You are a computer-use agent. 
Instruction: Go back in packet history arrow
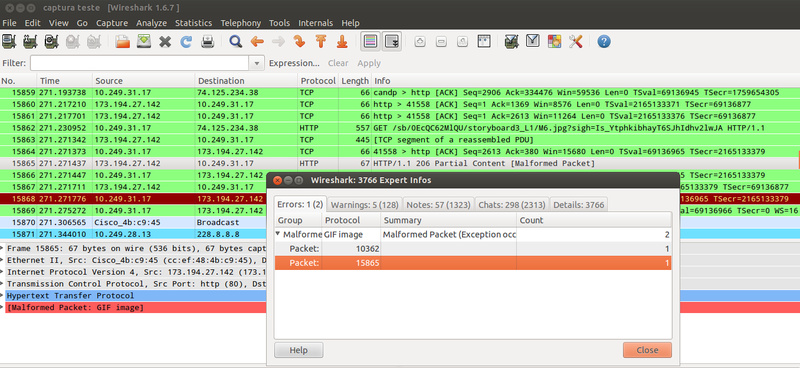point(257,41)
